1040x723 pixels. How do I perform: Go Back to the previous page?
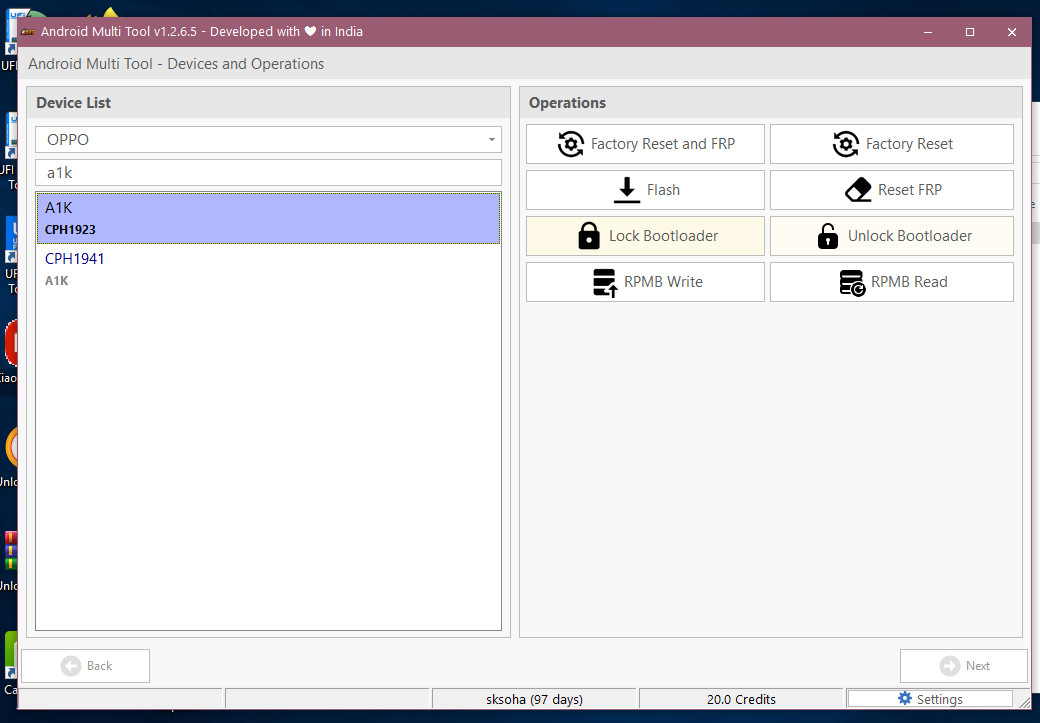(86, 666)
